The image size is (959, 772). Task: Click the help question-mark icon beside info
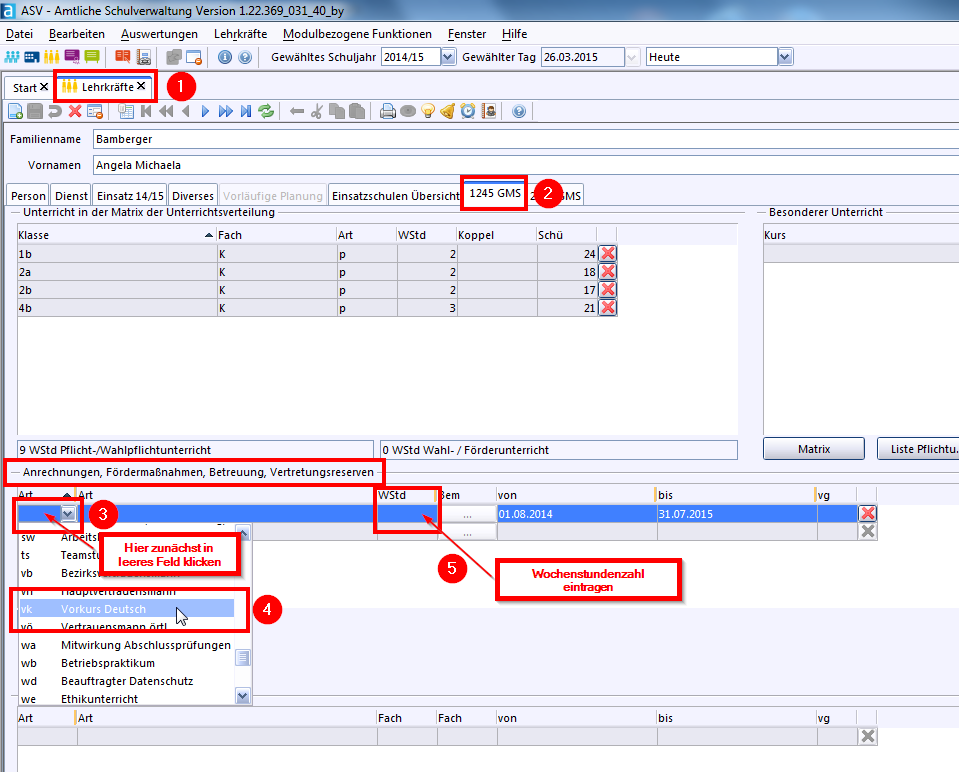tap(245, 57)
